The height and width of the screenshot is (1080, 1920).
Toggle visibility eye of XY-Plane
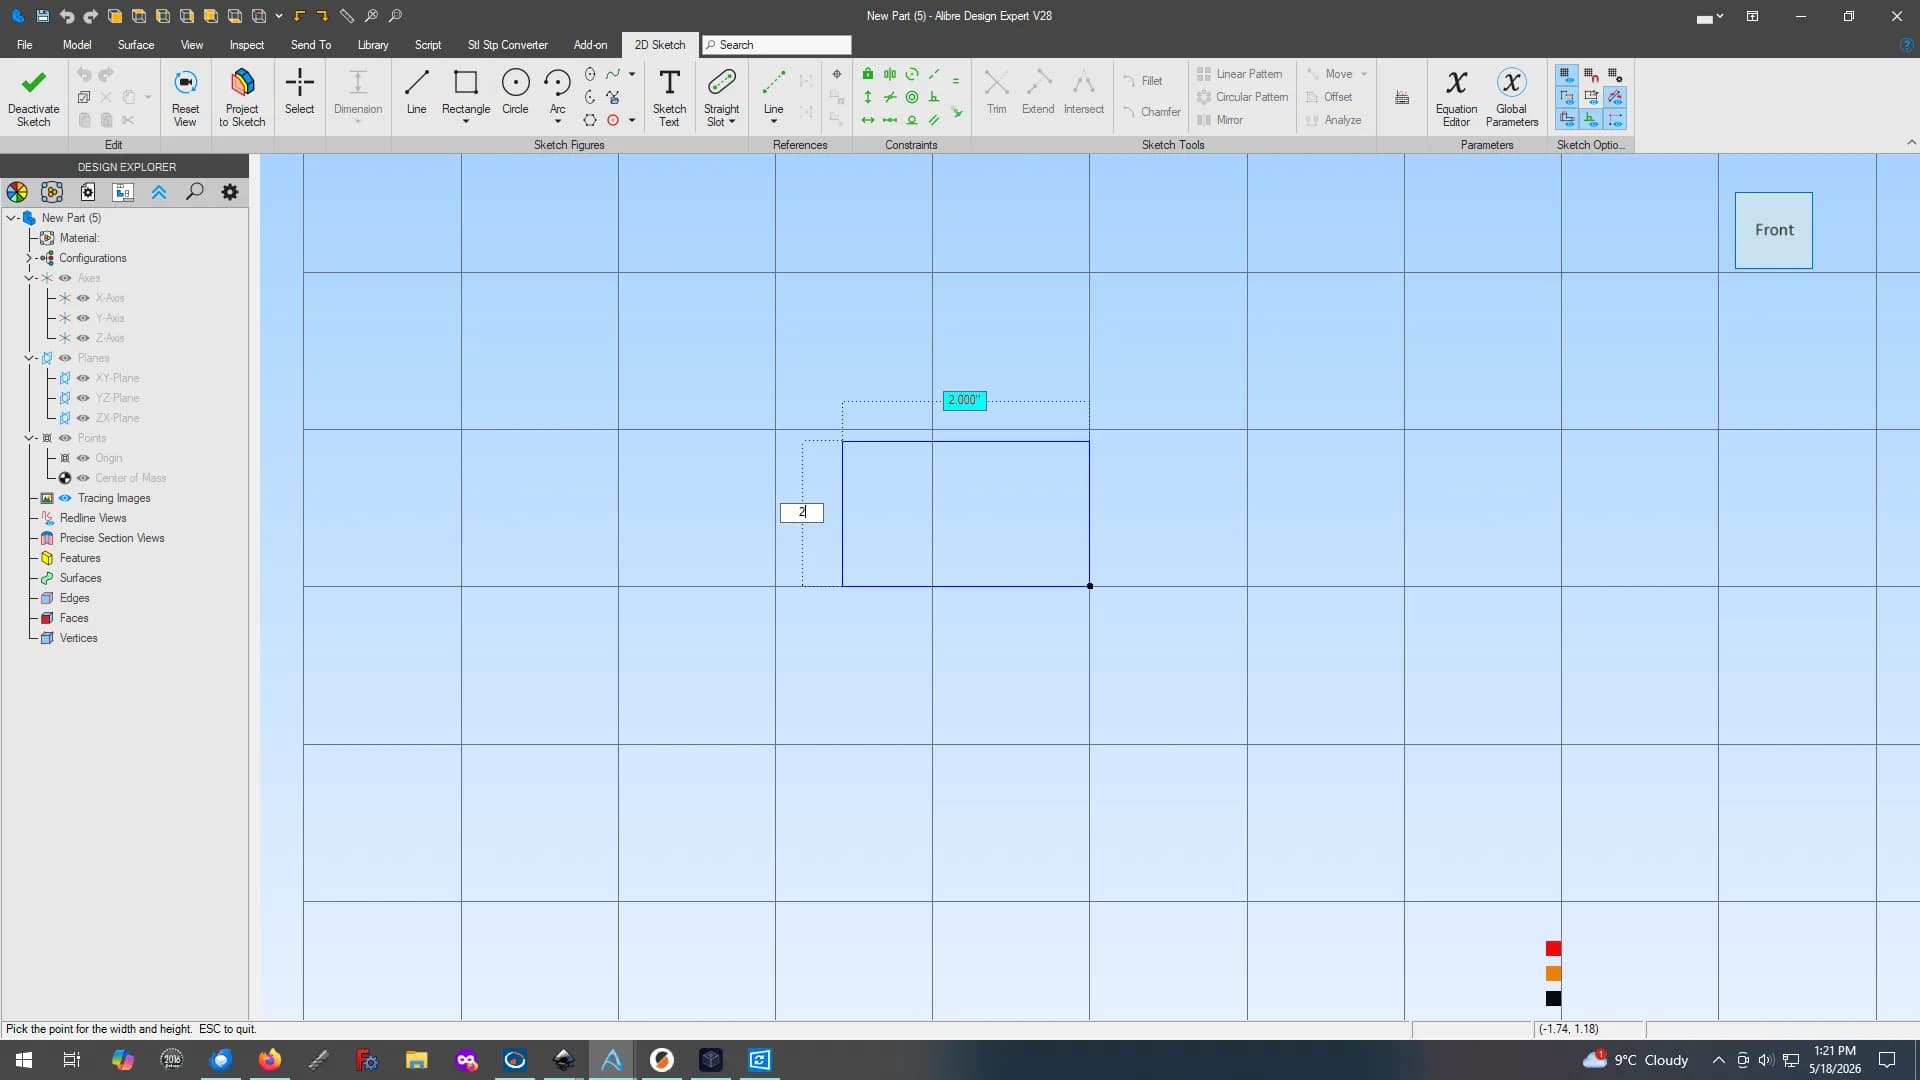tap(83, 378)
